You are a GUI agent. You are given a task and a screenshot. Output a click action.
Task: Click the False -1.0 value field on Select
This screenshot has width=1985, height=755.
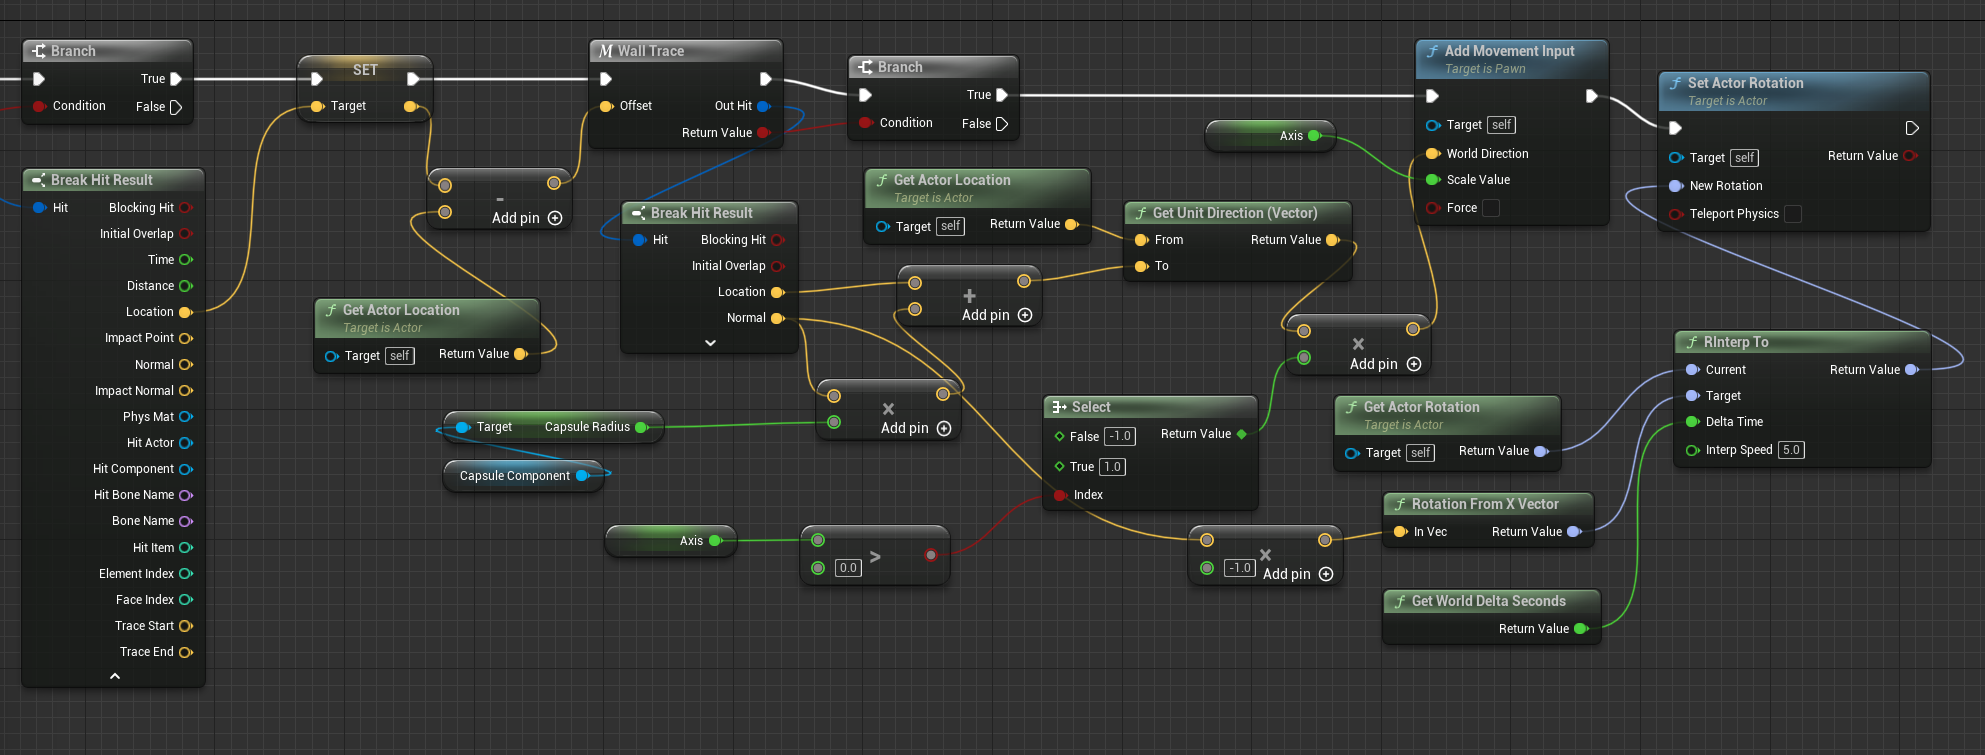click(1120, 436)
